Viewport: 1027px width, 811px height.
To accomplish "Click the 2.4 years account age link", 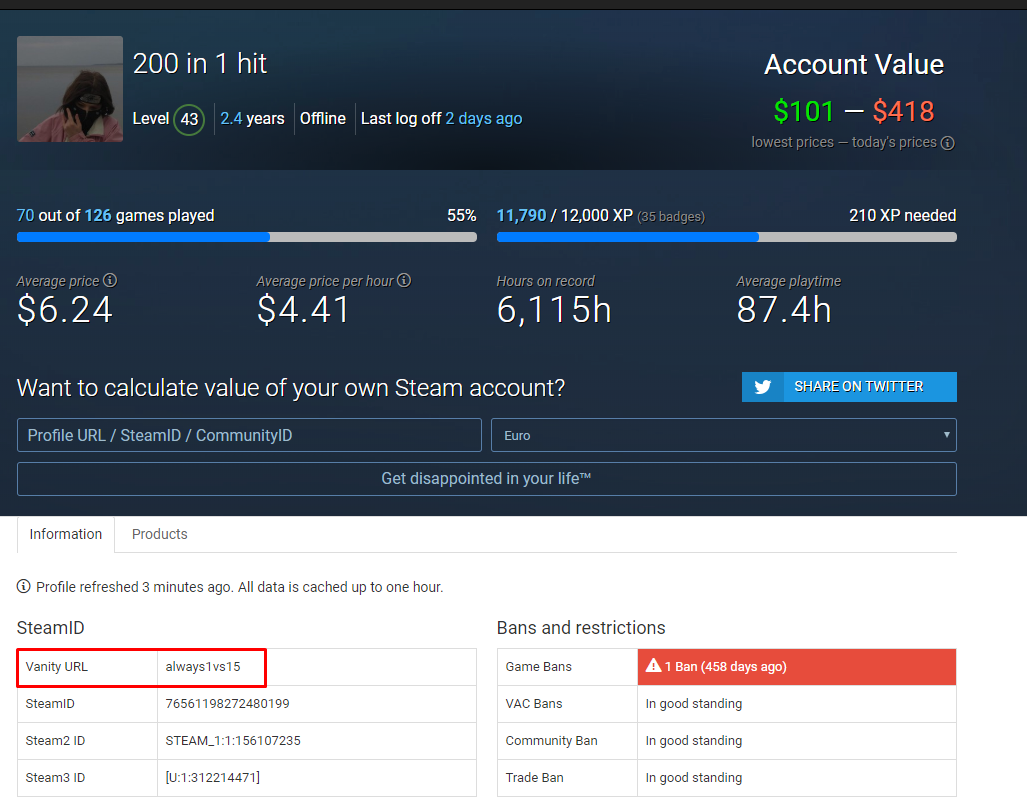I will 231,119.
